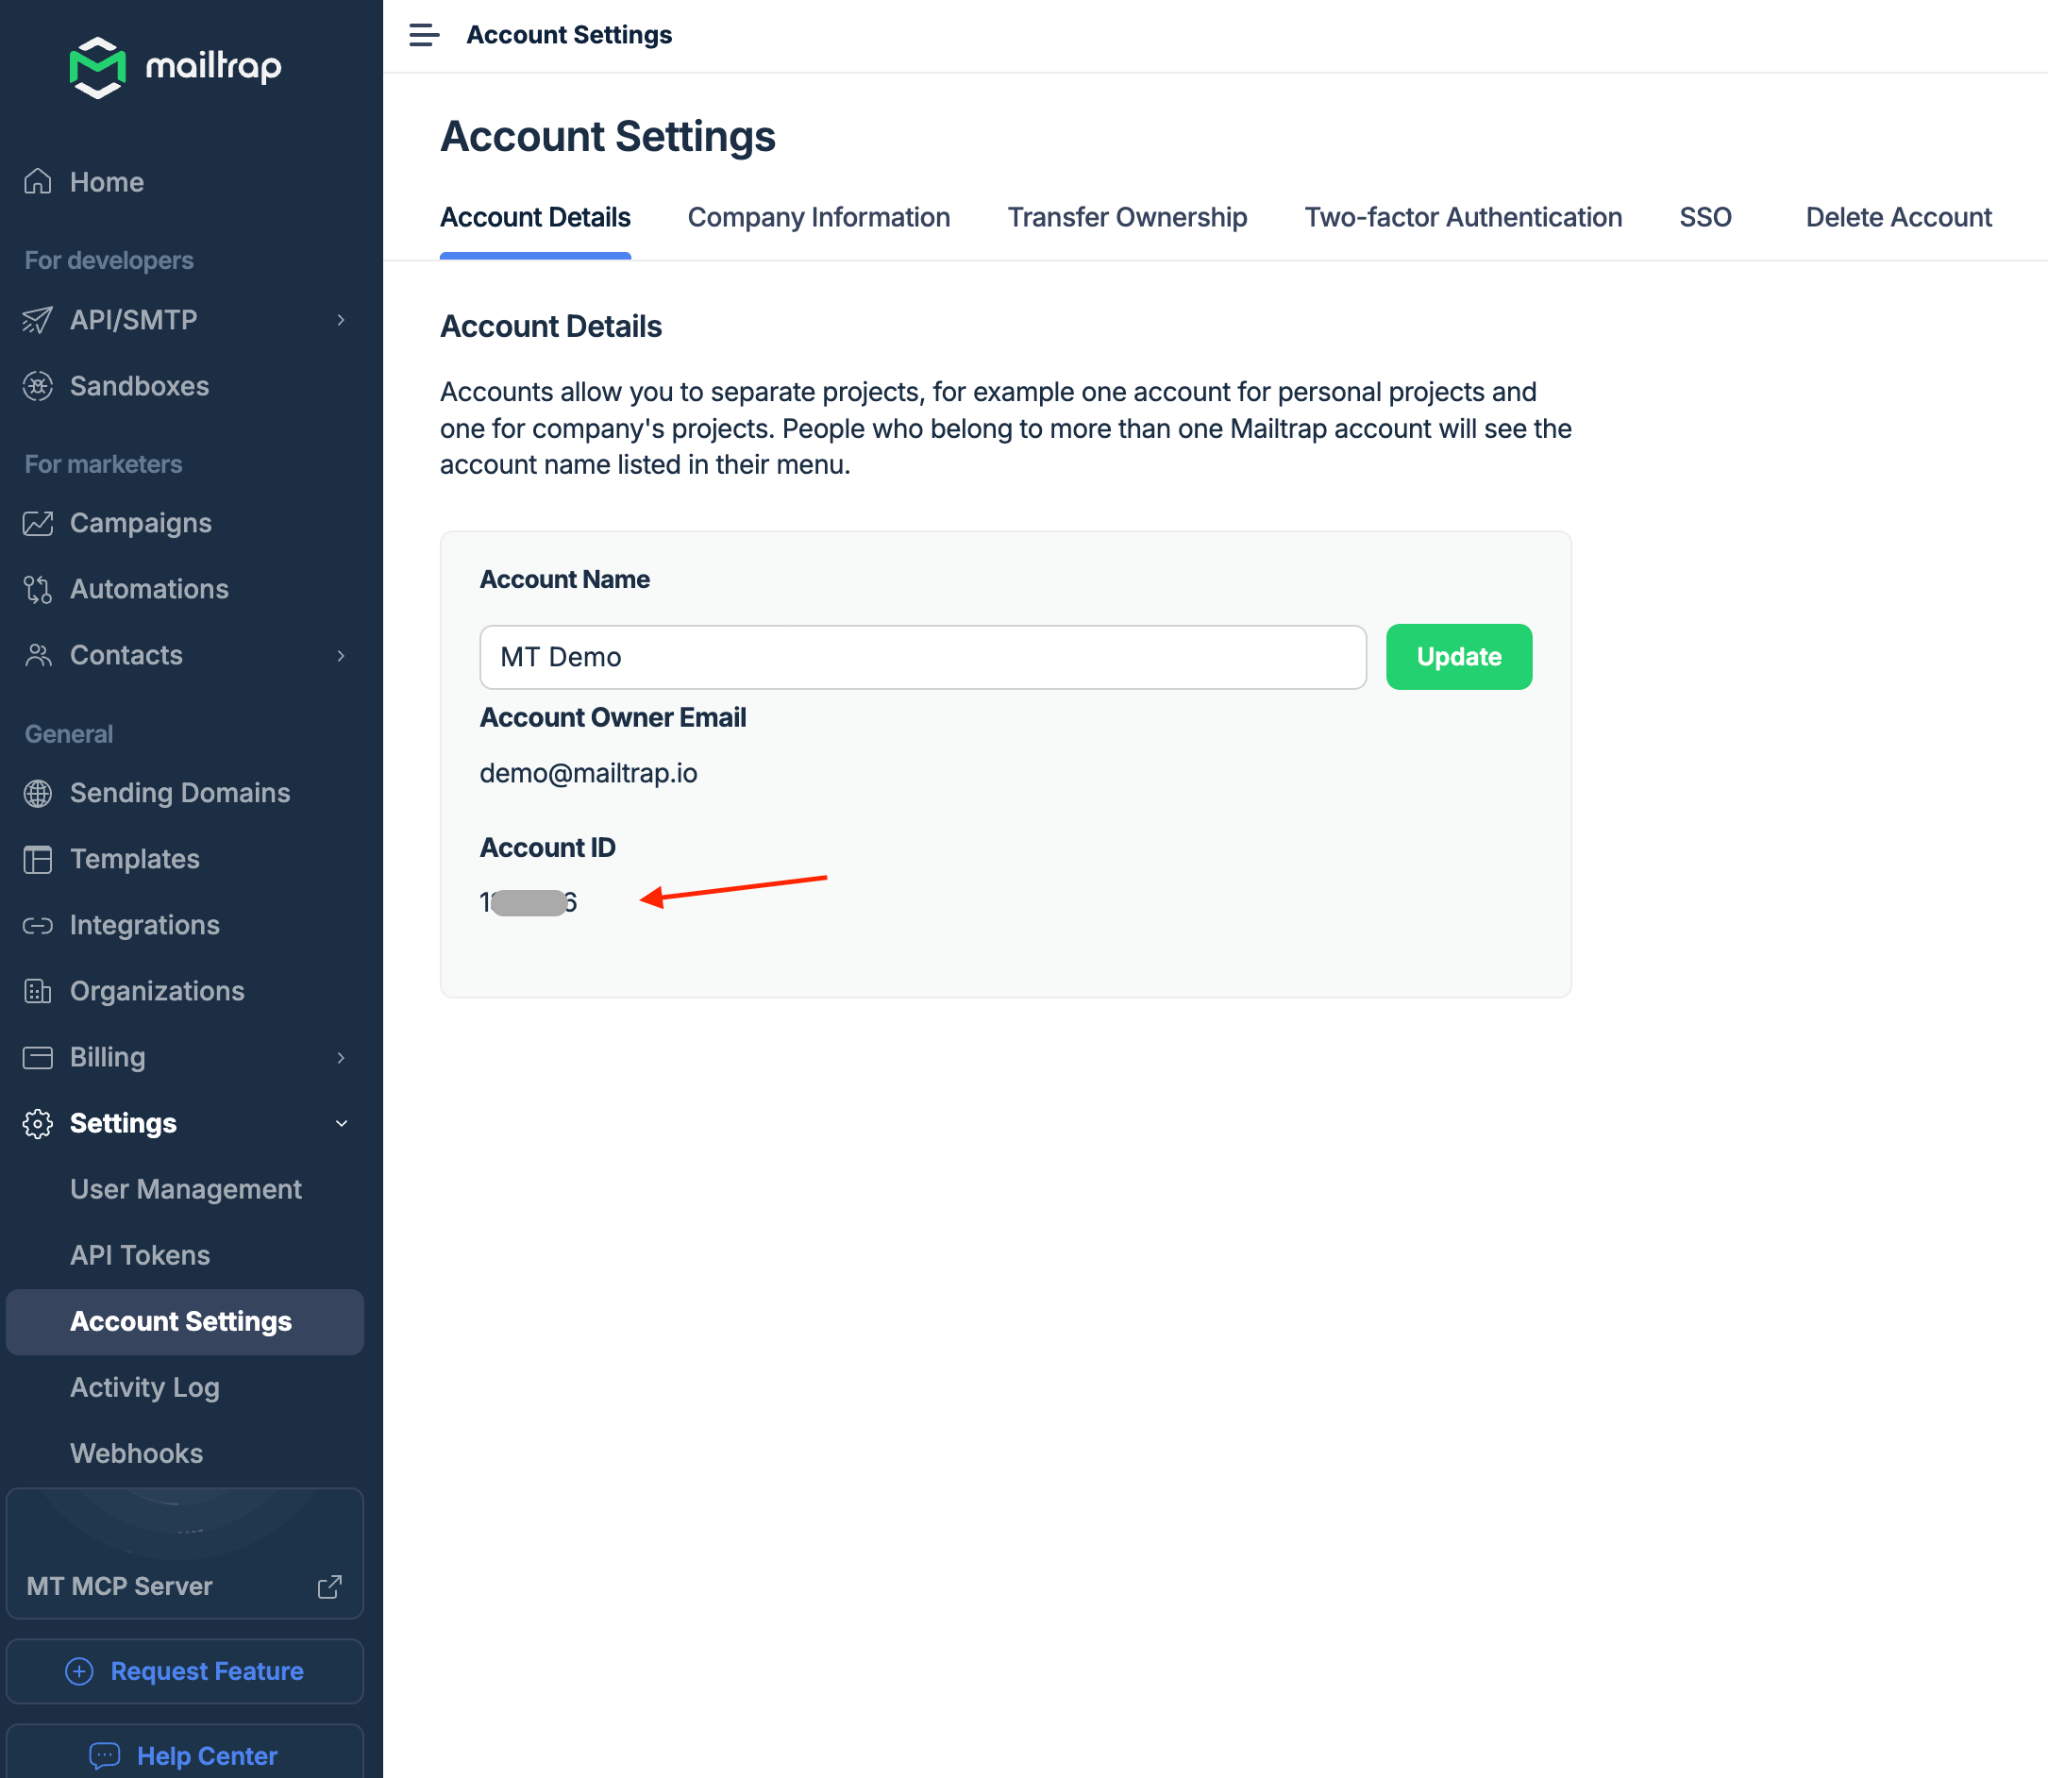Open Integrations in the sidebar
2048x1778 pixels.
pyautogui.click(x=145, y=925)
